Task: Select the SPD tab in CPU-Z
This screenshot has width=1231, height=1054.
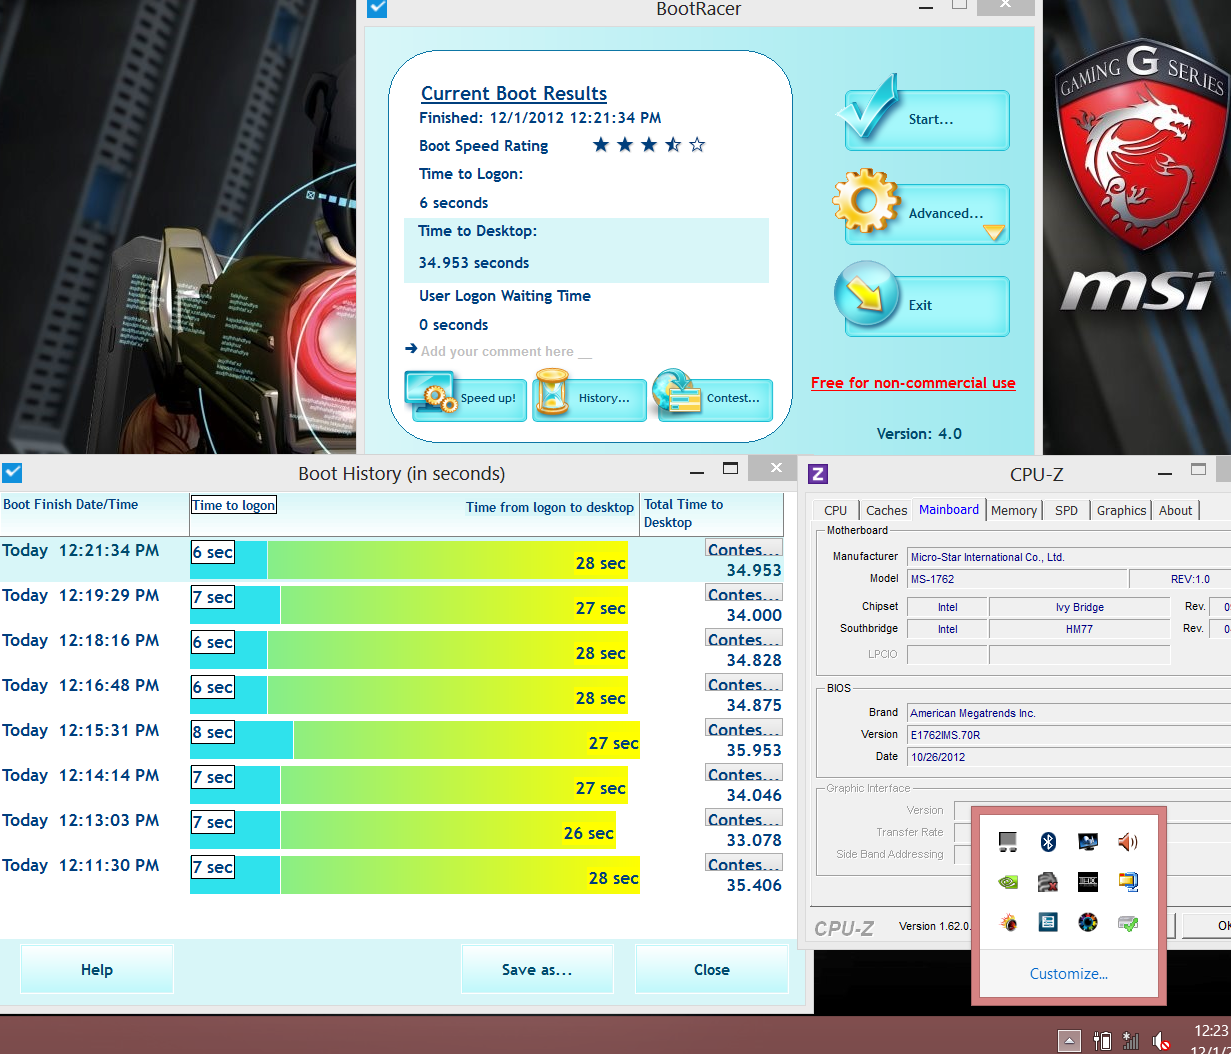Action: (1066, 510)
